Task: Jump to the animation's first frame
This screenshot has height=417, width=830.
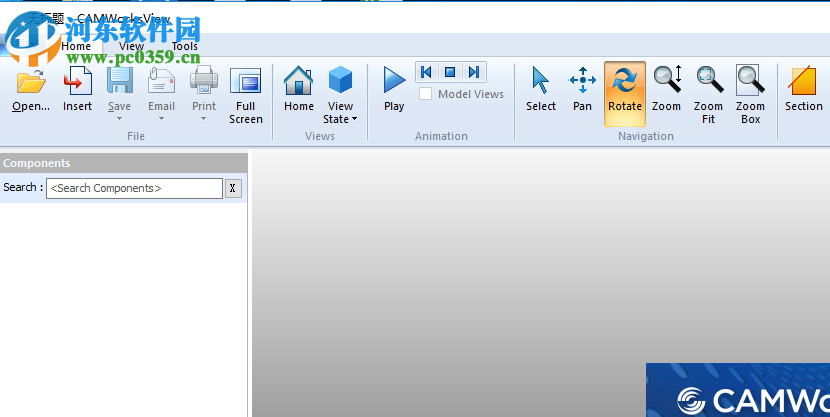Action: tap(427, 72)
